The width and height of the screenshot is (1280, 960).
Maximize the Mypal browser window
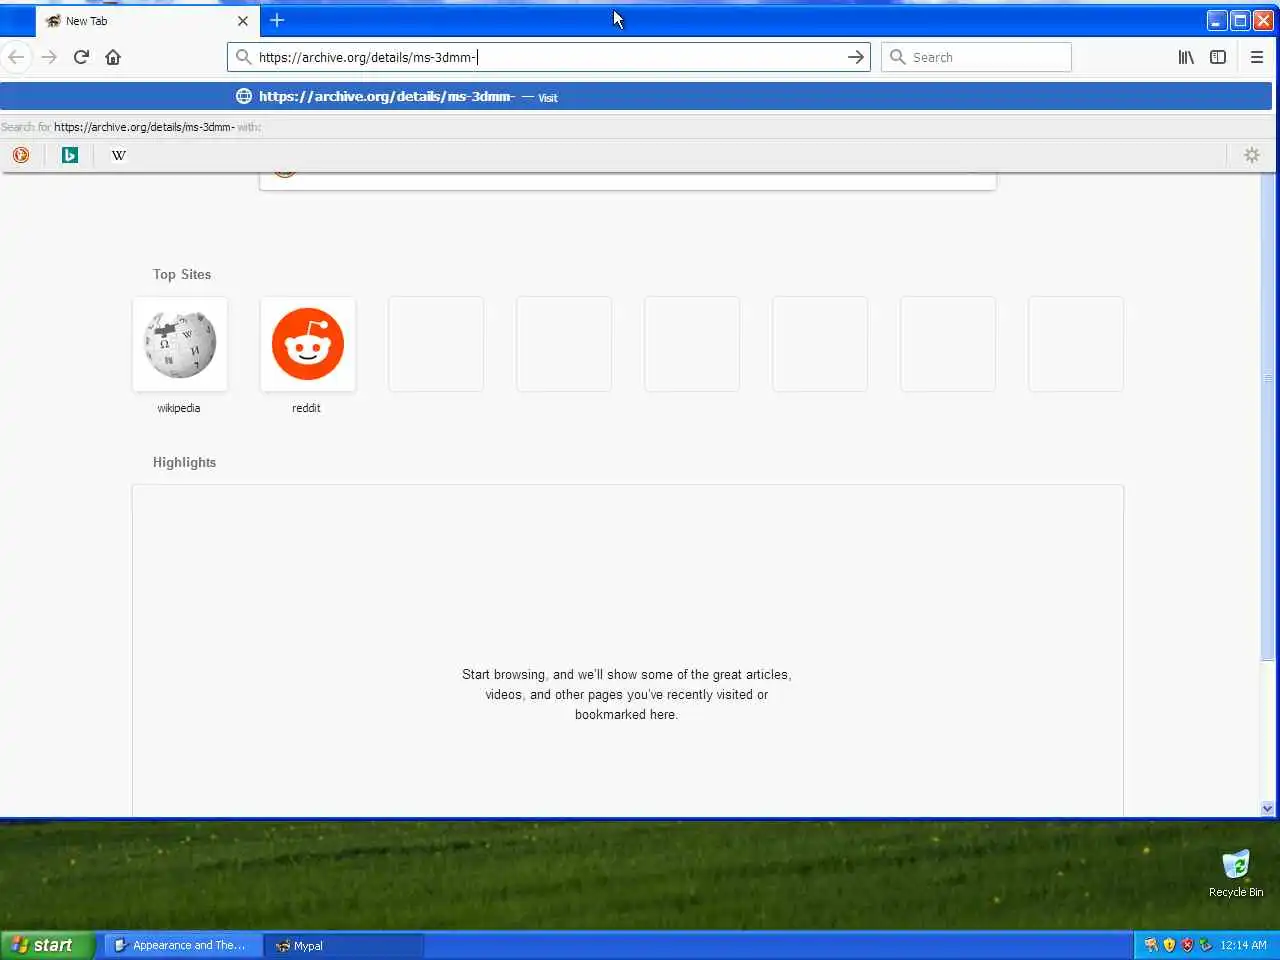(1240, 20)
